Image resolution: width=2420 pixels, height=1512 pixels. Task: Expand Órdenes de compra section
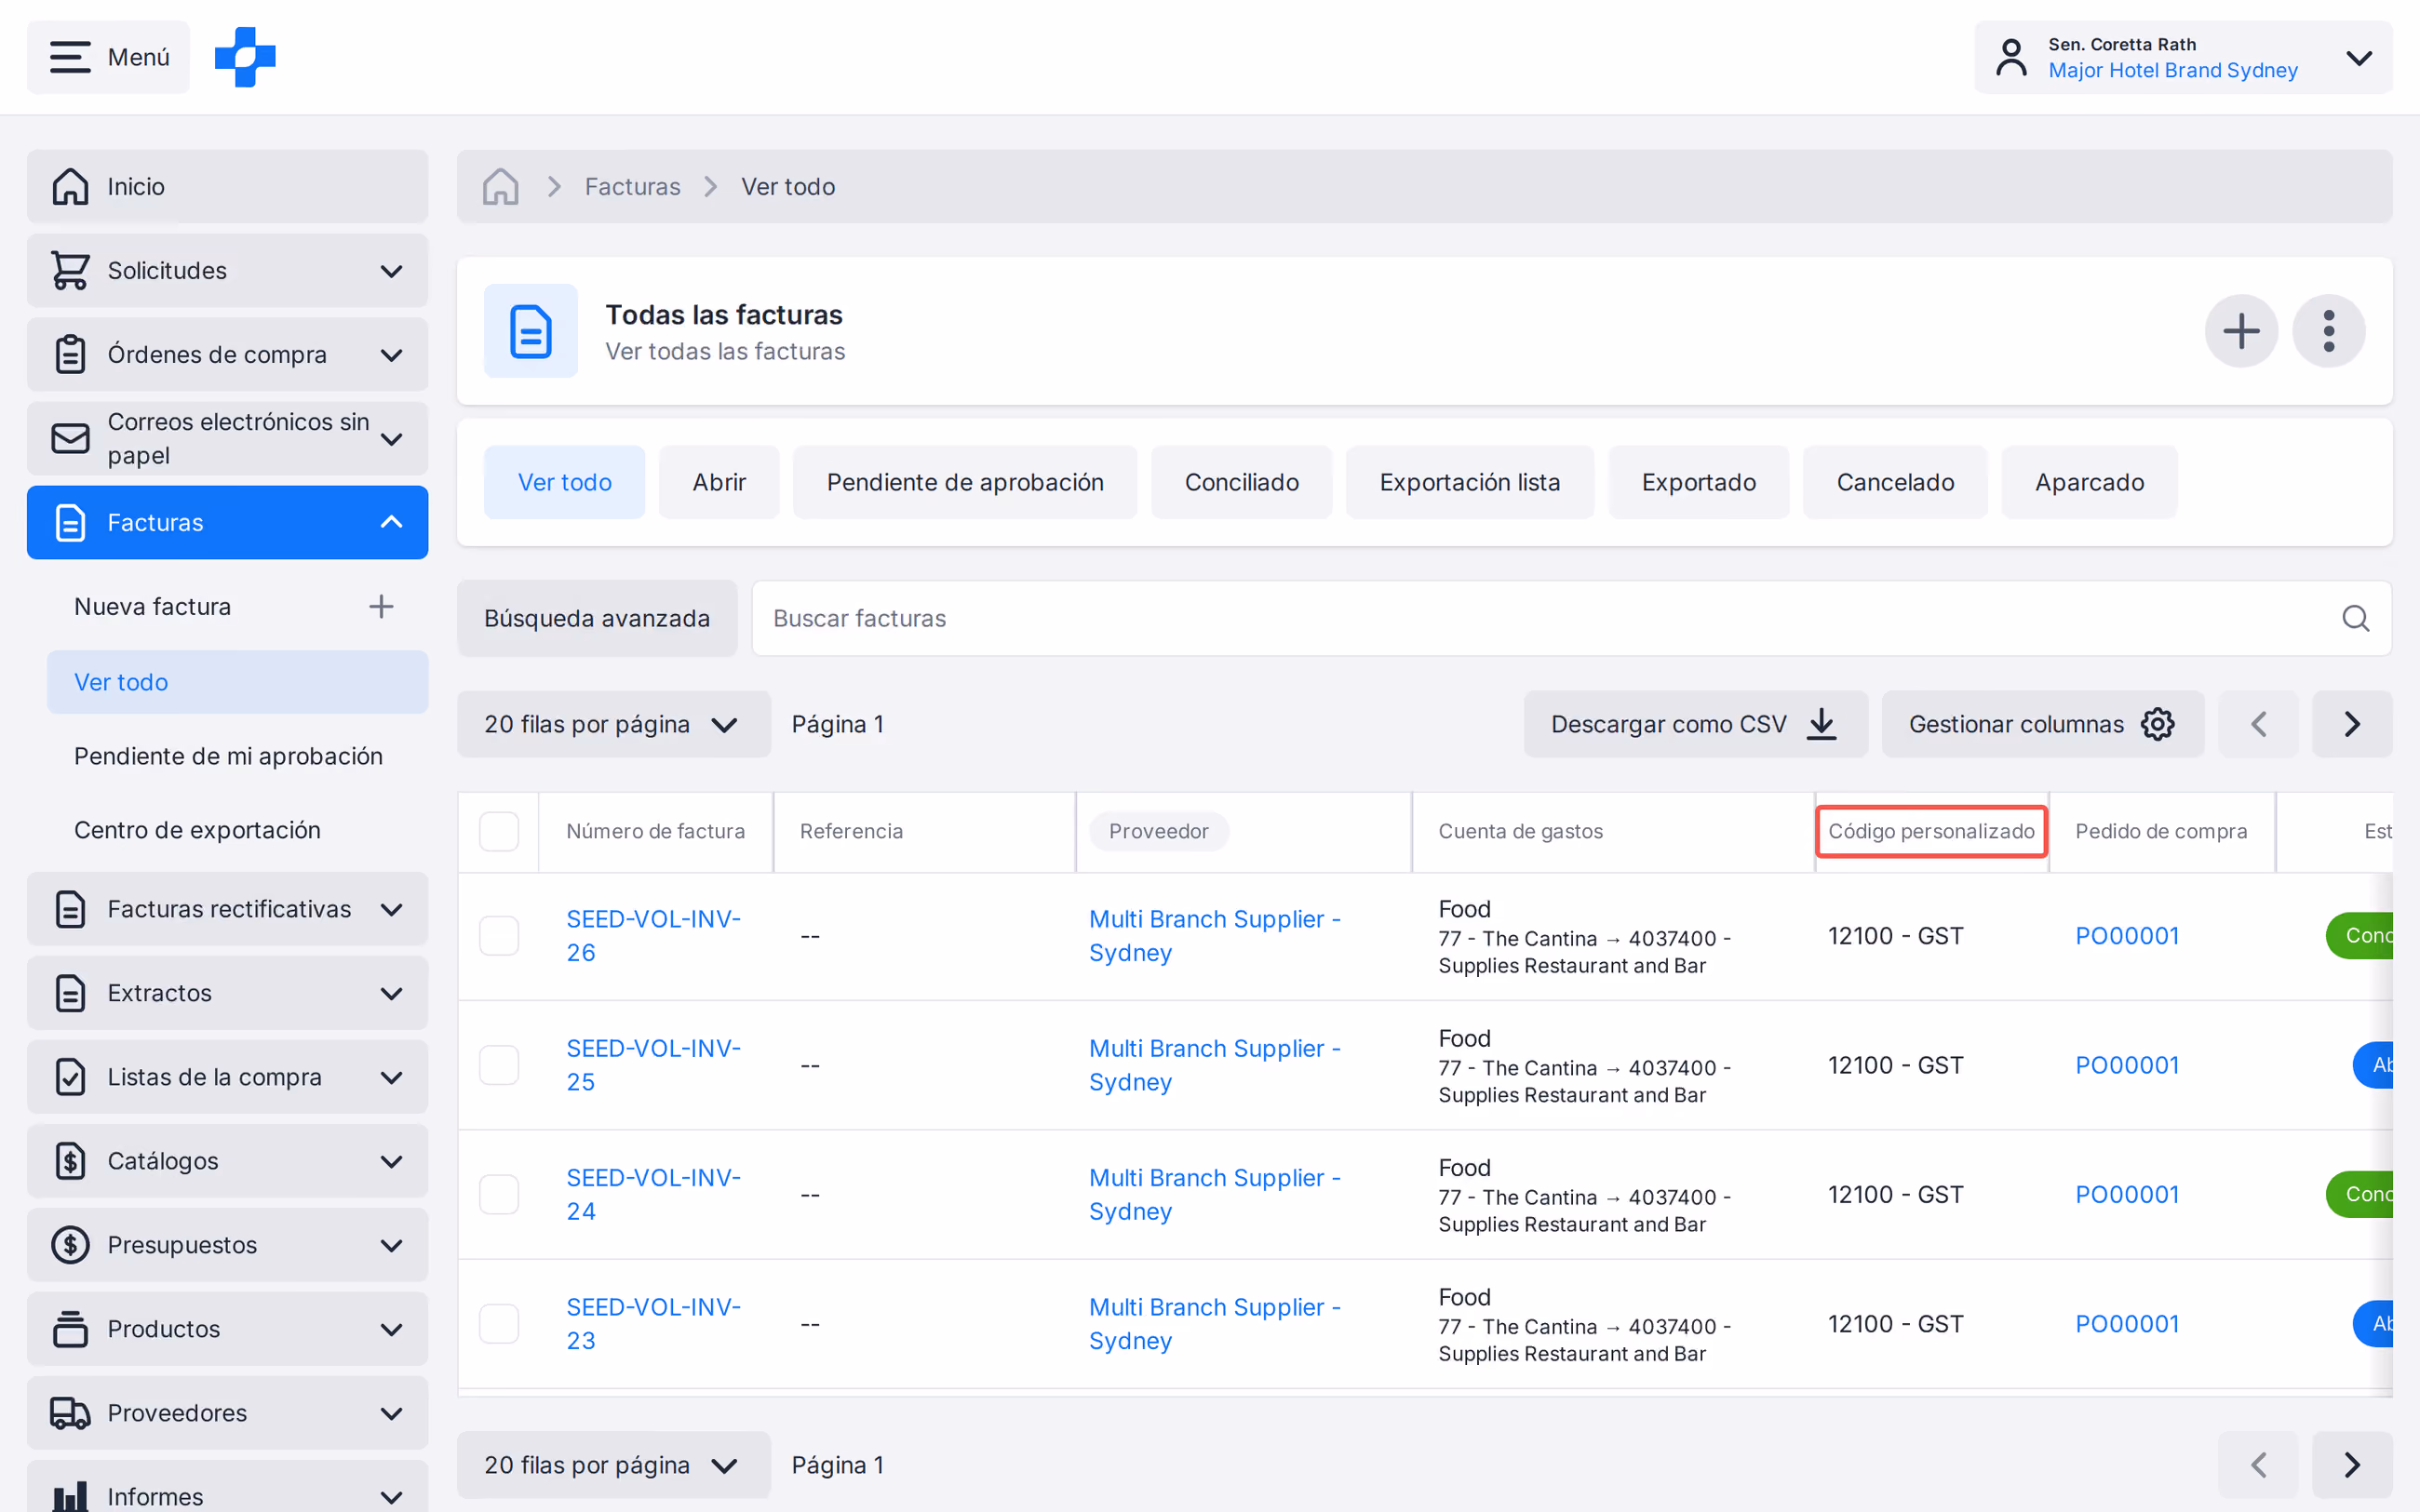(x=227, y=355)
